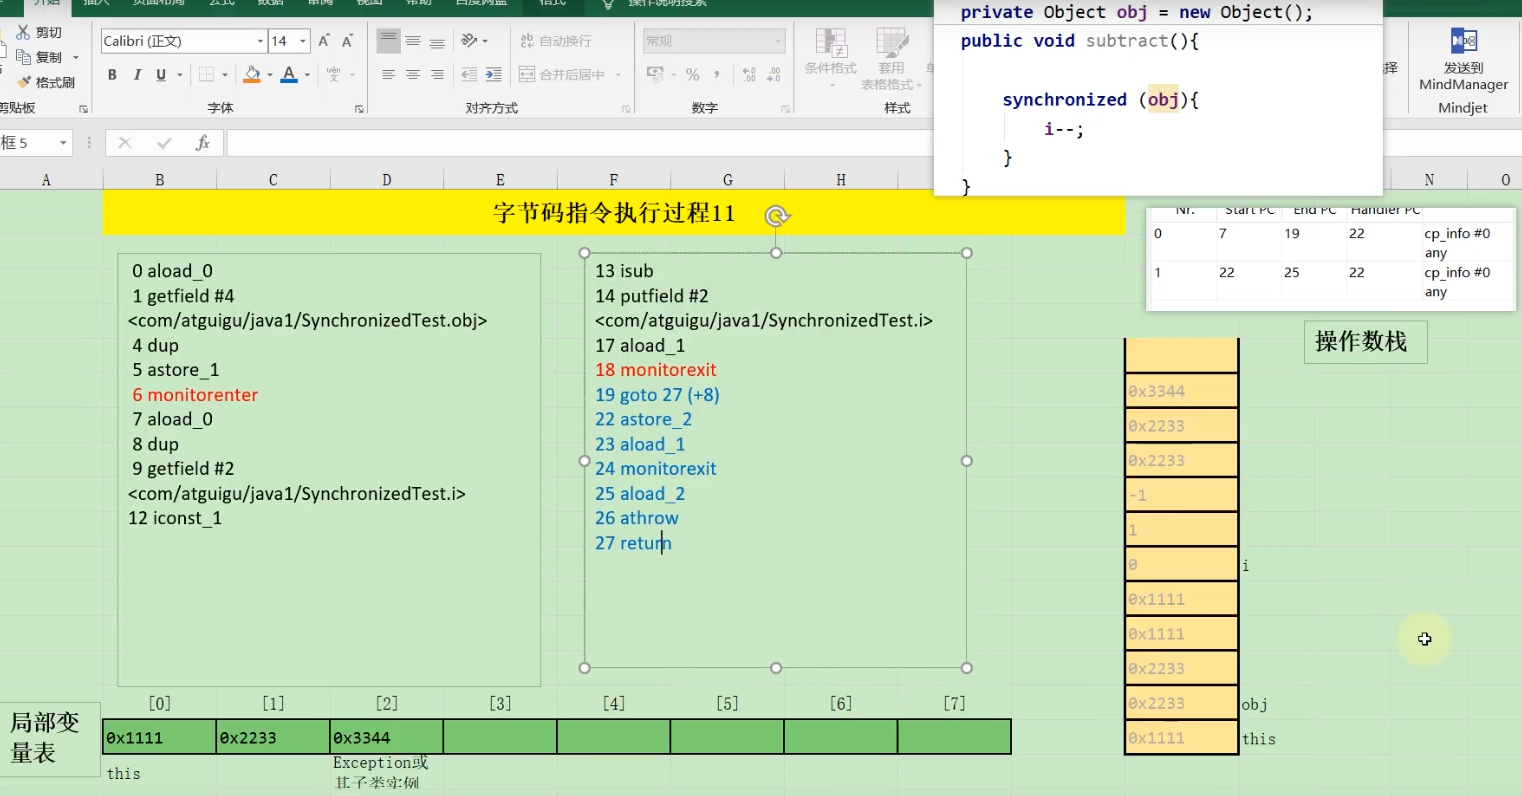The height and width of the screenshot is (796, 1522).
Task: Click the text orientation icon
Action: [469, 41]
